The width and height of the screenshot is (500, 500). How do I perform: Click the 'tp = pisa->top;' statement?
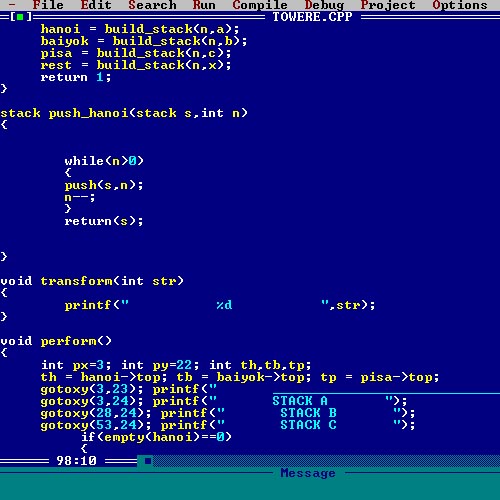coord(380,377)
